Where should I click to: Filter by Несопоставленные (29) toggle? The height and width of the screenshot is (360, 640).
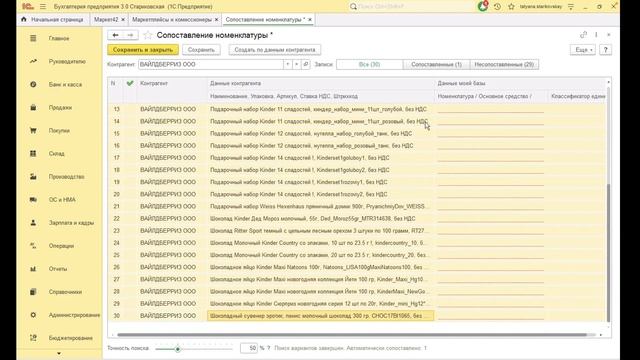pyautogui.click(x=504, y=64)
